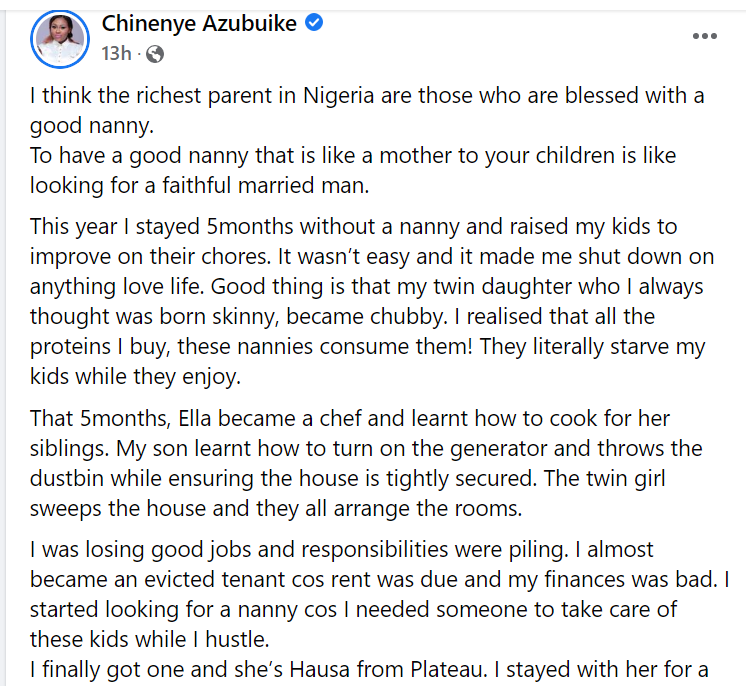Open the Chinenye Azubuike profile name link
746x686 pixels.
pyautogui.click(x=199, y=23)
